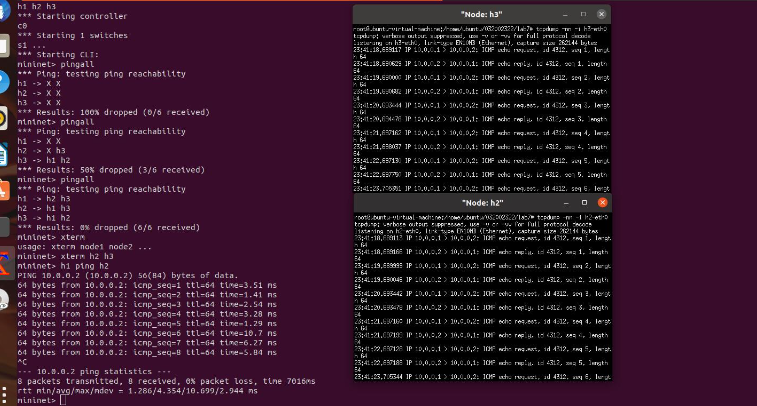Click the "h2 -> h1 h3" ping result
757x406 pixels.
44,209
